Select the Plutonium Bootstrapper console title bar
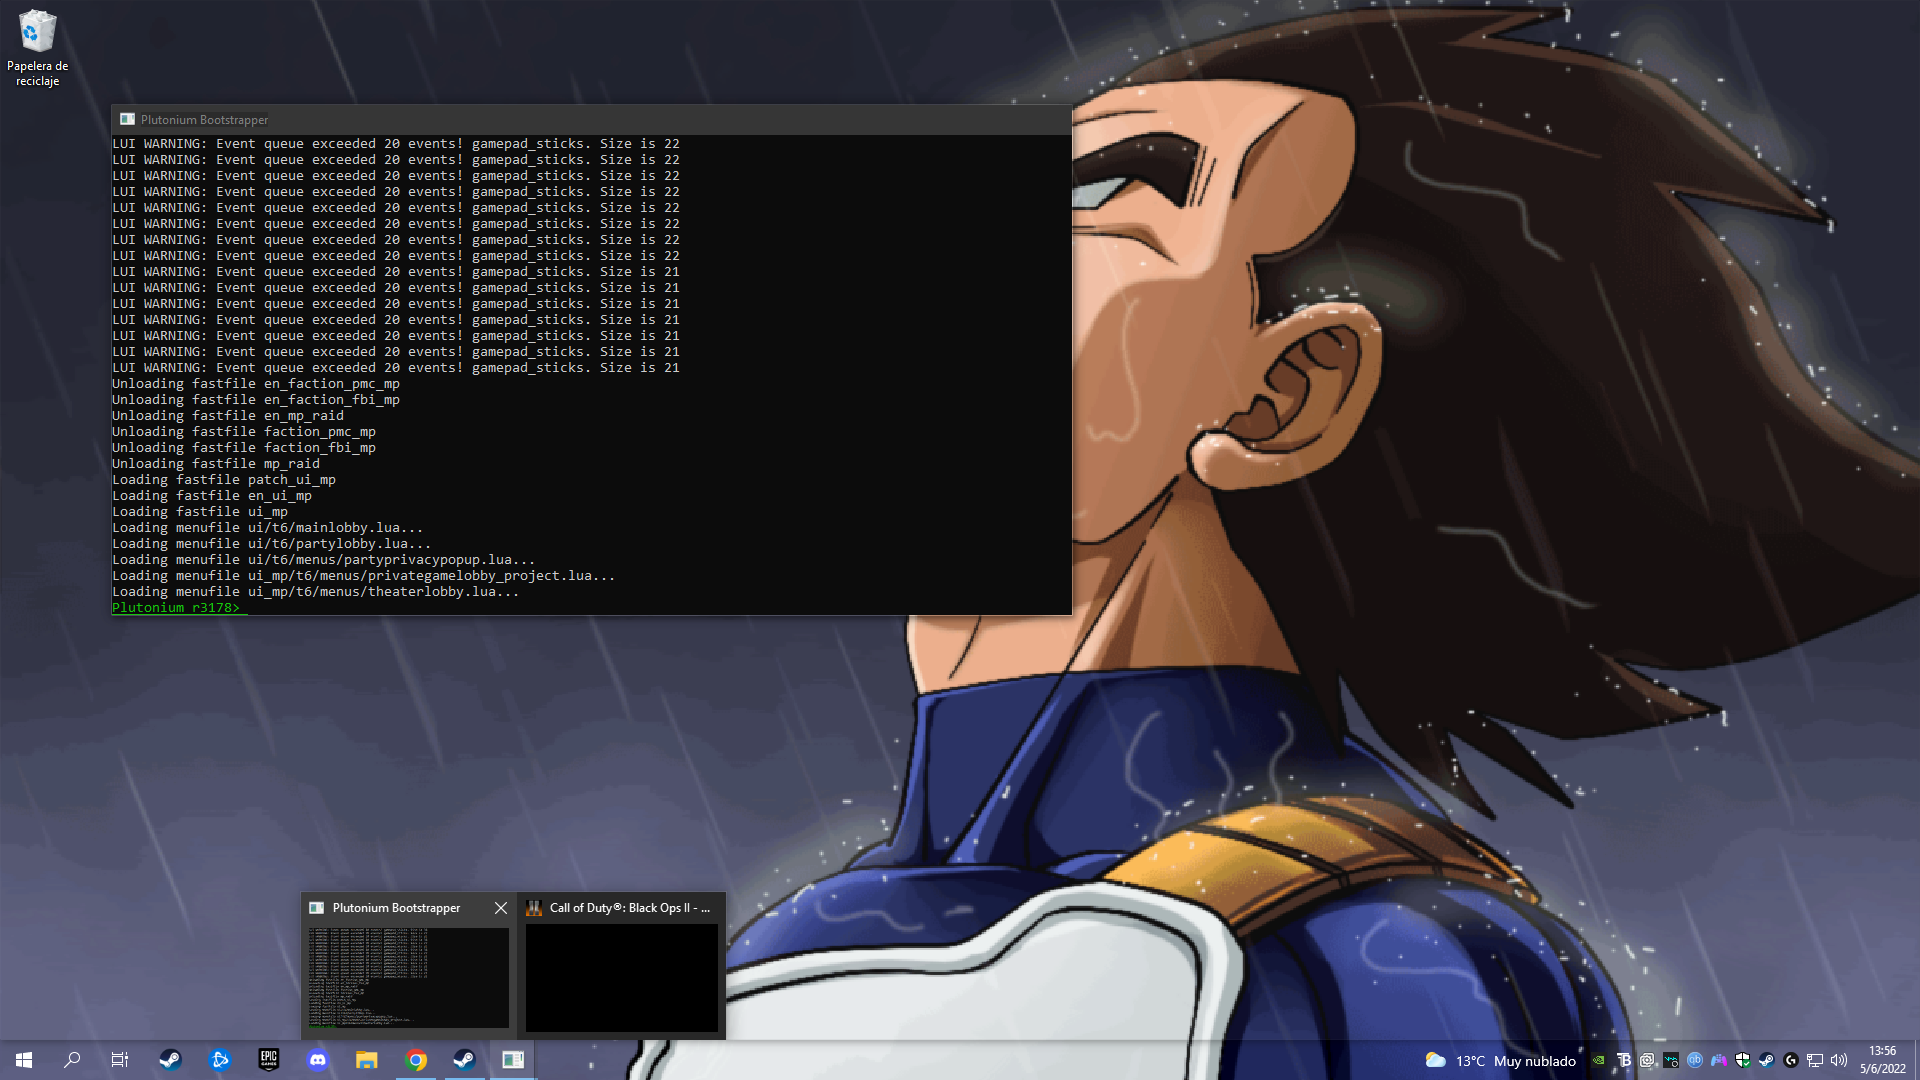Viewport: 1920px width, 1080px height. coord(591,119)
